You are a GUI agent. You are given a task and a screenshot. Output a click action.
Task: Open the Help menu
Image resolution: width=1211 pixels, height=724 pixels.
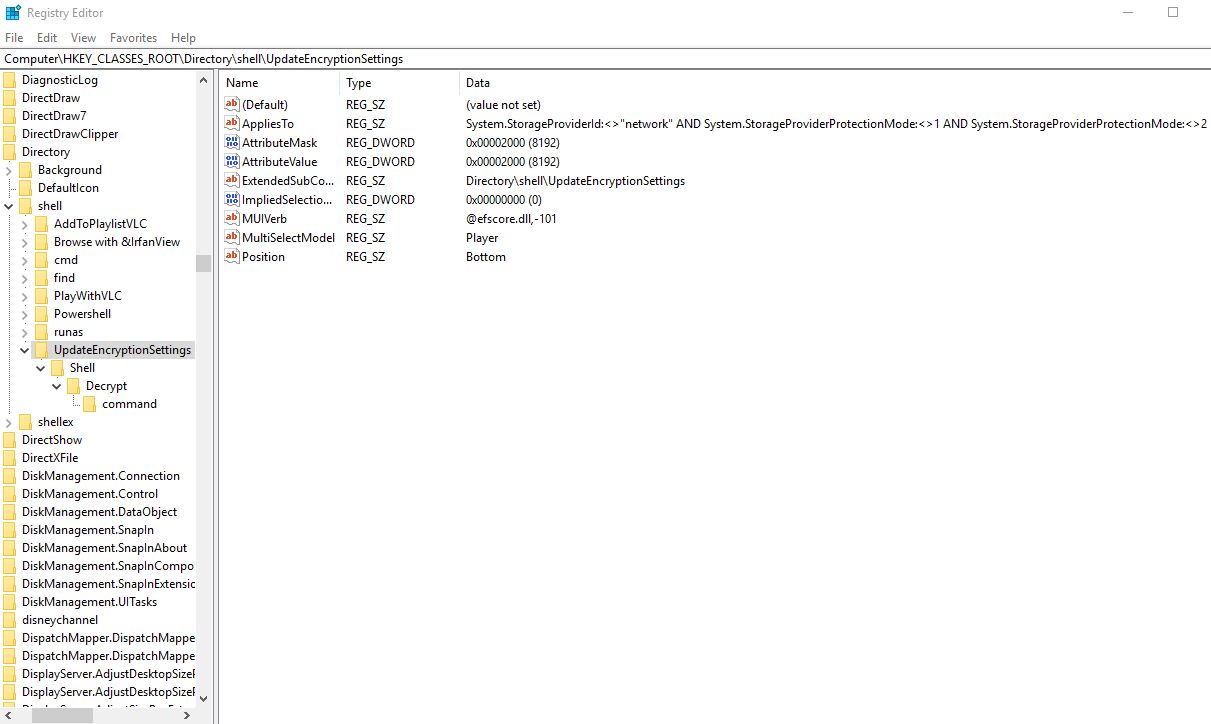click(183, 37)
